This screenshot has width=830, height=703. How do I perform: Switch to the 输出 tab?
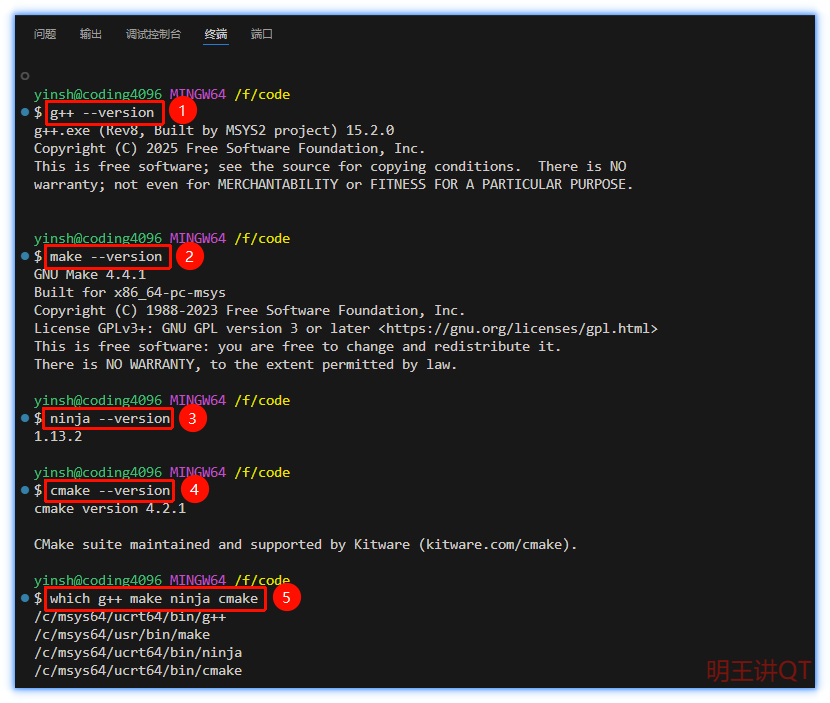90,33
